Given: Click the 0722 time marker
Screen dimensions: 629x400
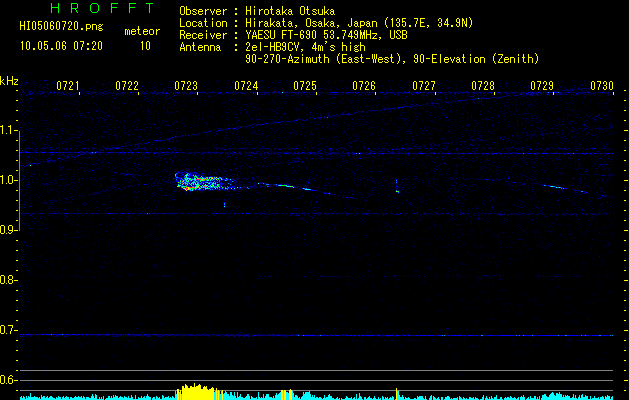Looking at the screenshot, I should [x=127, y=86].
